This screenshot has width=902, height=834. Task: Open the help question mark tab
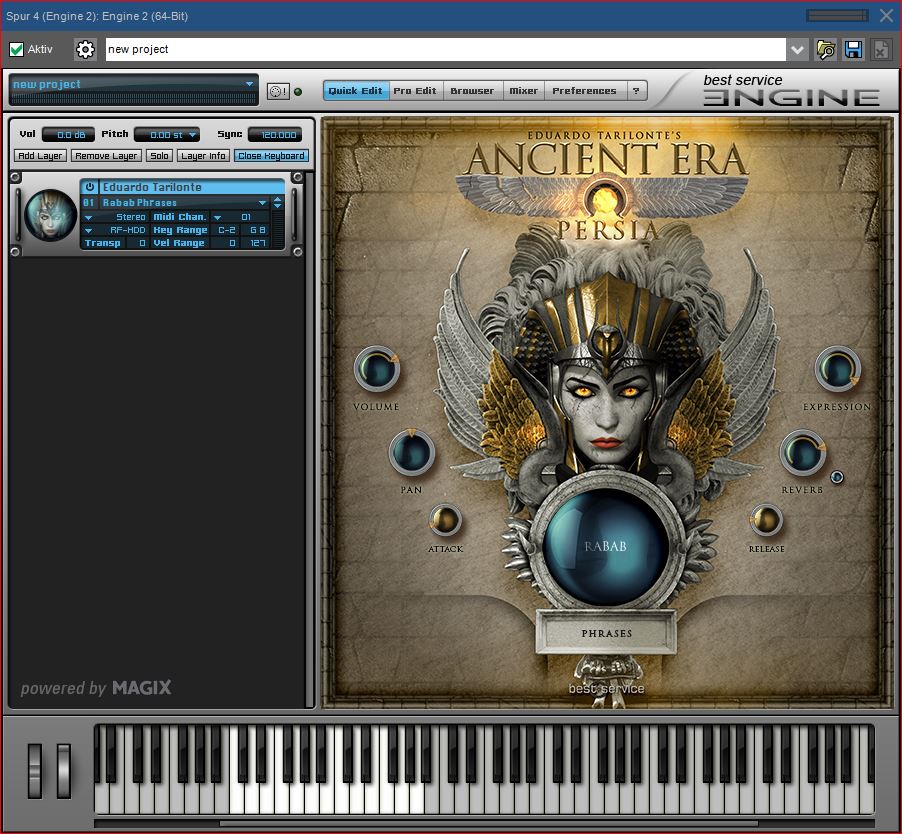click(636, 91)
